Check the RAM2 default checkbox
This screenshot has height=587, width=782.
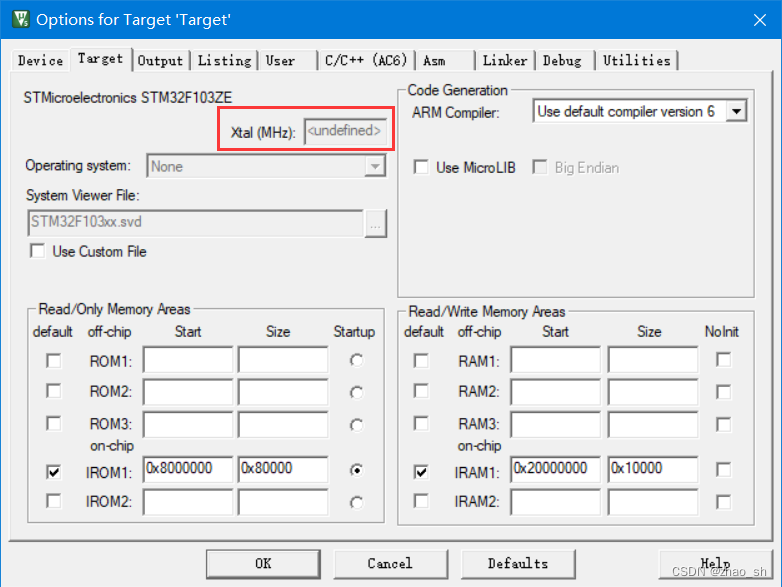(421, 391)
